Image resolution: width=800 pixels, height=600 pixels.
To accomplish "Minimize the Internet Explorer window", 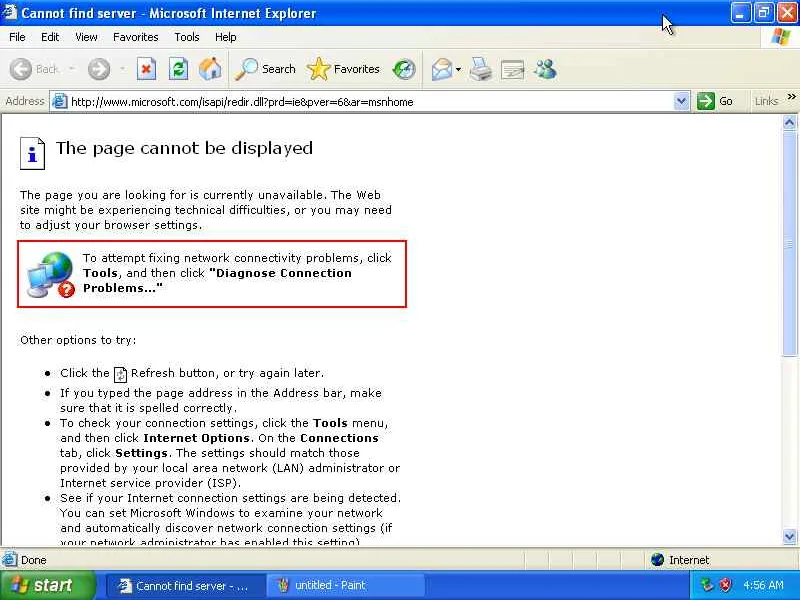I will click(x=740, y=12).
